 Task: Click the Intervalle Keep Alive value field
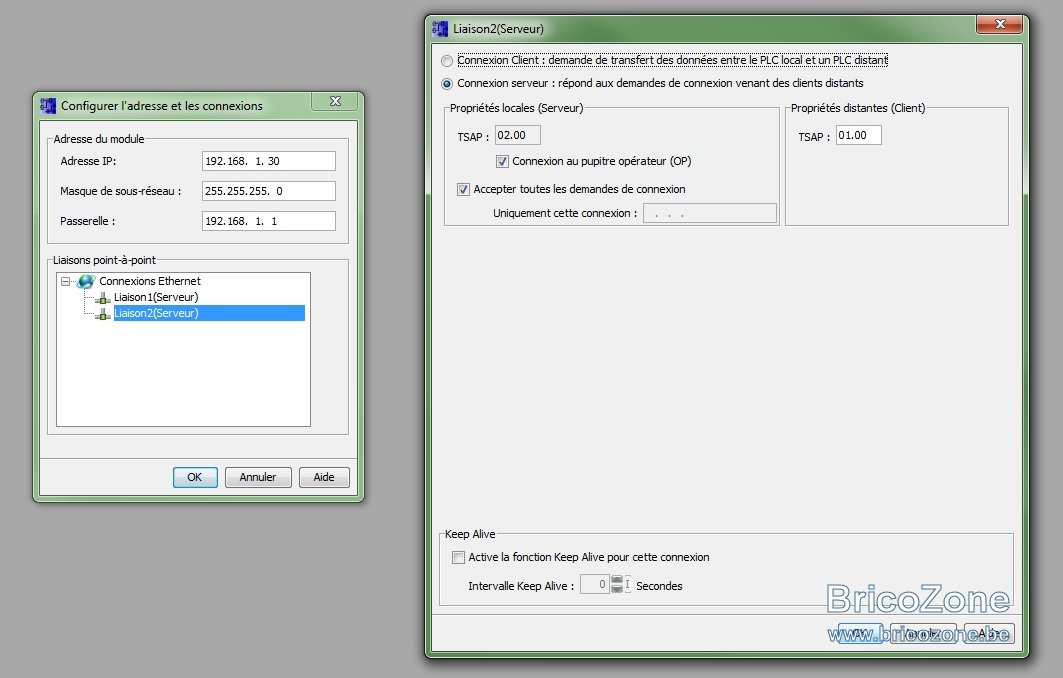point(595,584)
